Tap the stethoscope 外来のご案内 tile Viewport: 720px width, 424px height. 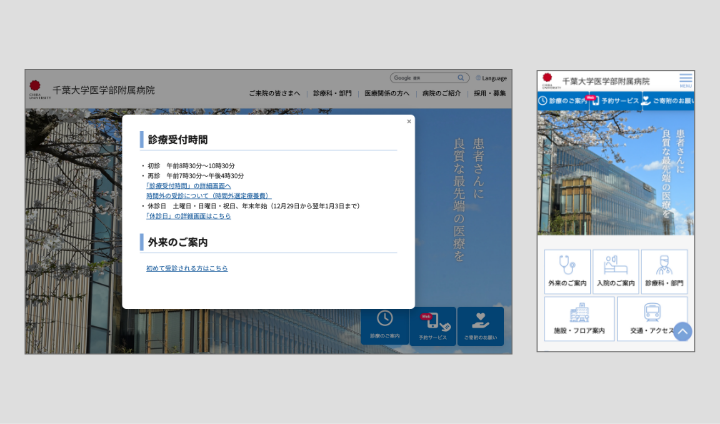566,271
